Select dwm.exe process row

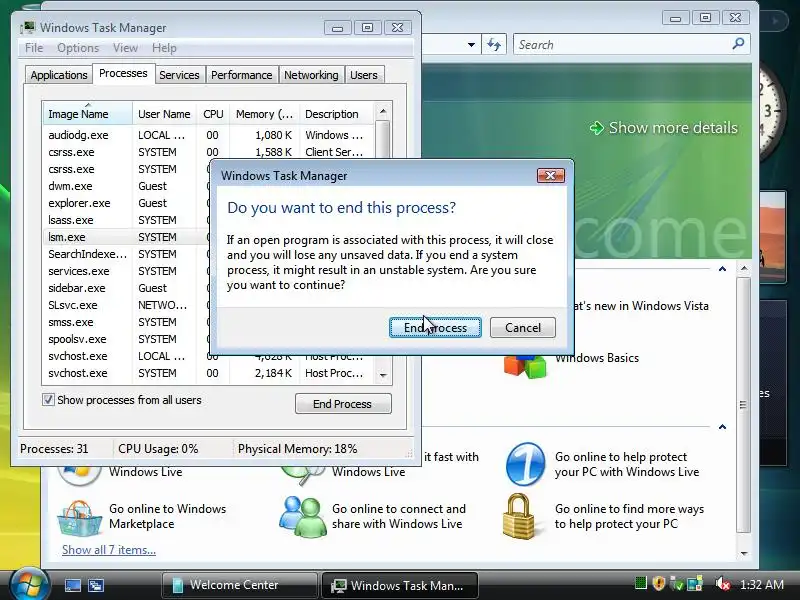pos(126,186)
